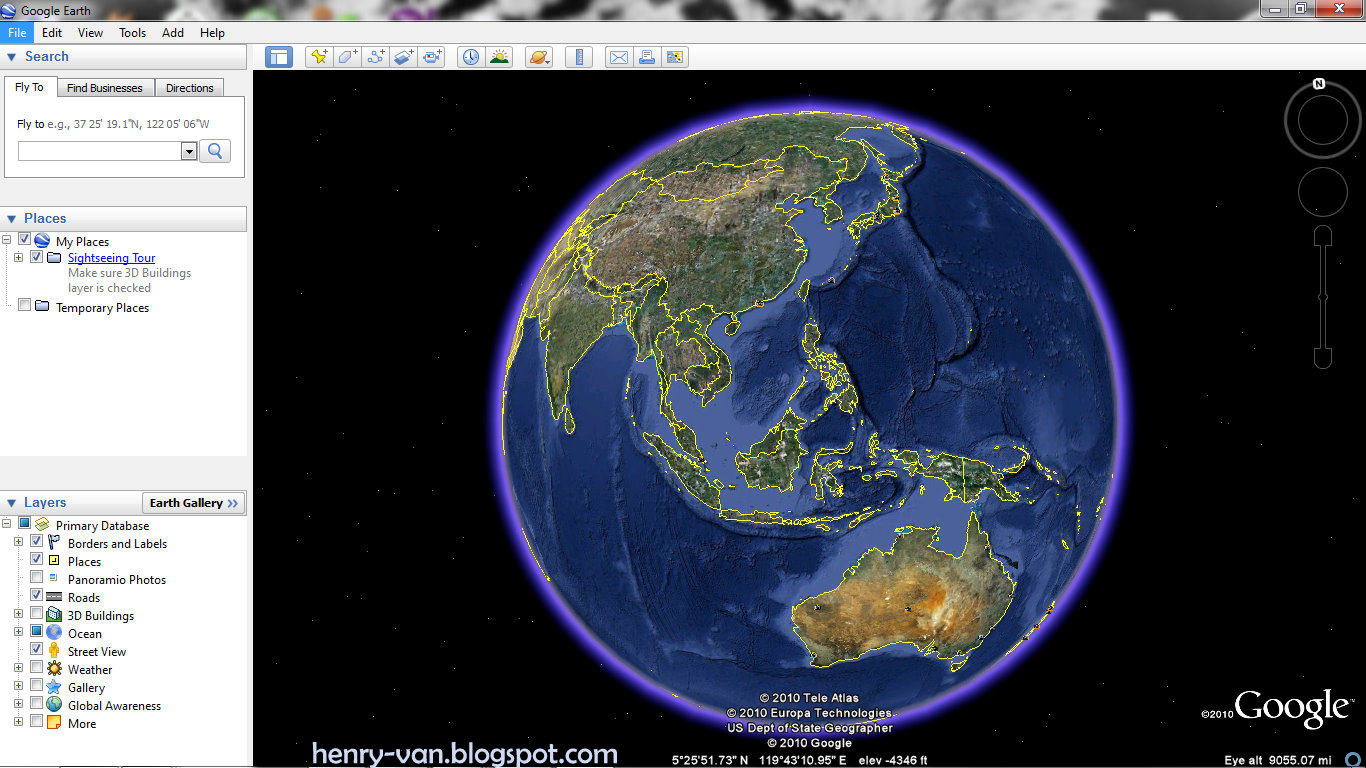Show historical imagery with the clock icon
The width and height of the screenshot is (1366, 768).
point(470,57)
